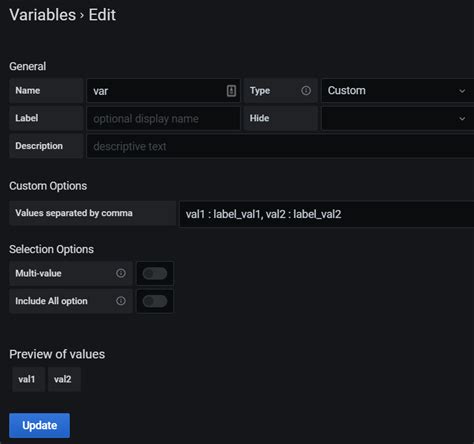Click the Update button
The height and width of the screenshot is (444, 474).
point(39,425)
